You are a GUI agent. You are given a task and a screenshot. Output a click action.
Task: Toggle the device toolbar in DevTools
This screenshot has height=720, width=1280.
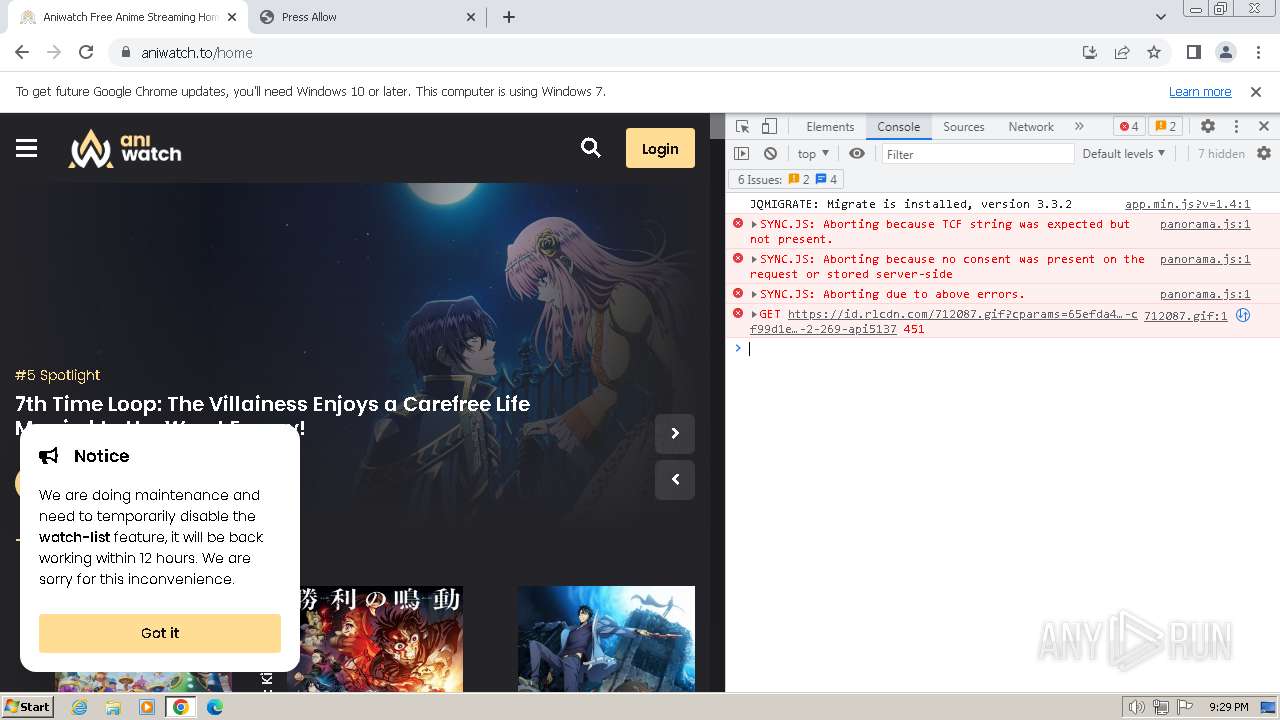[x=769, y=126]
